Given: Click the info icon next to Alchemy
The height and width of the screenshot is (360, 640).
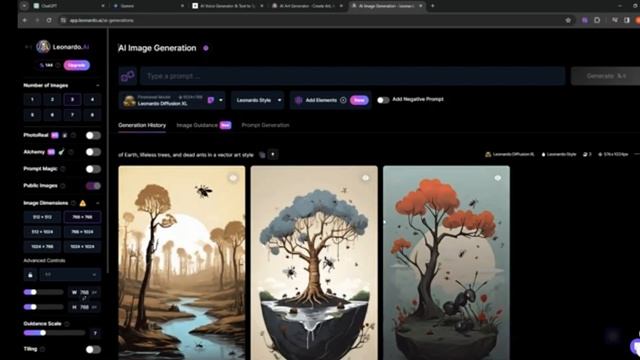Looking at the screenshot, I should [71, 152].
